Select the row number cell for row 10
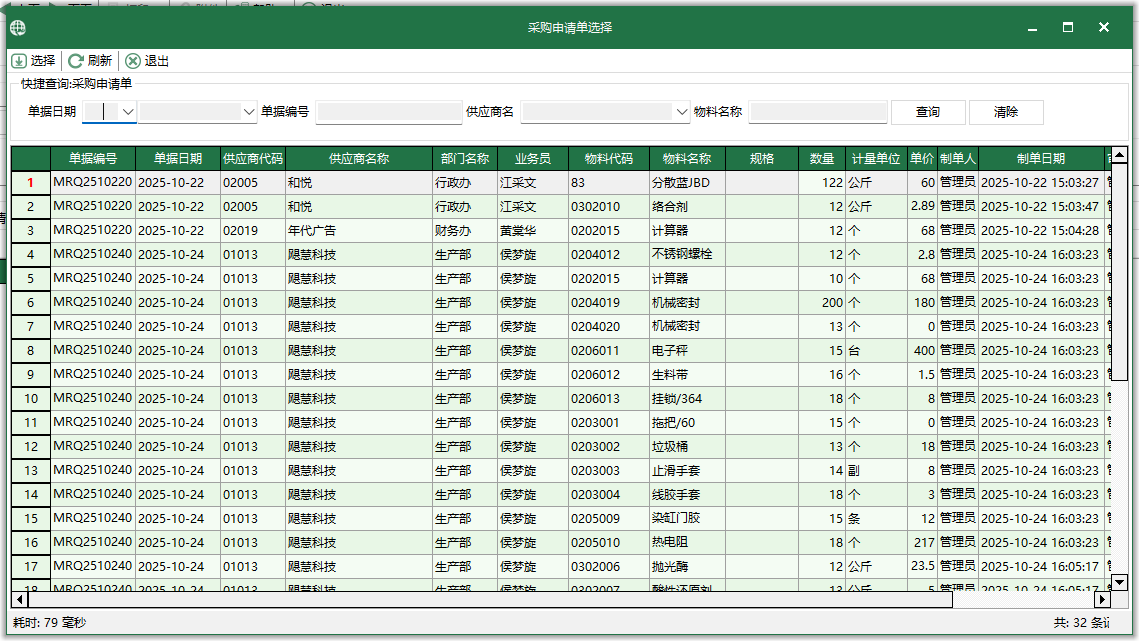 point(30,399)
